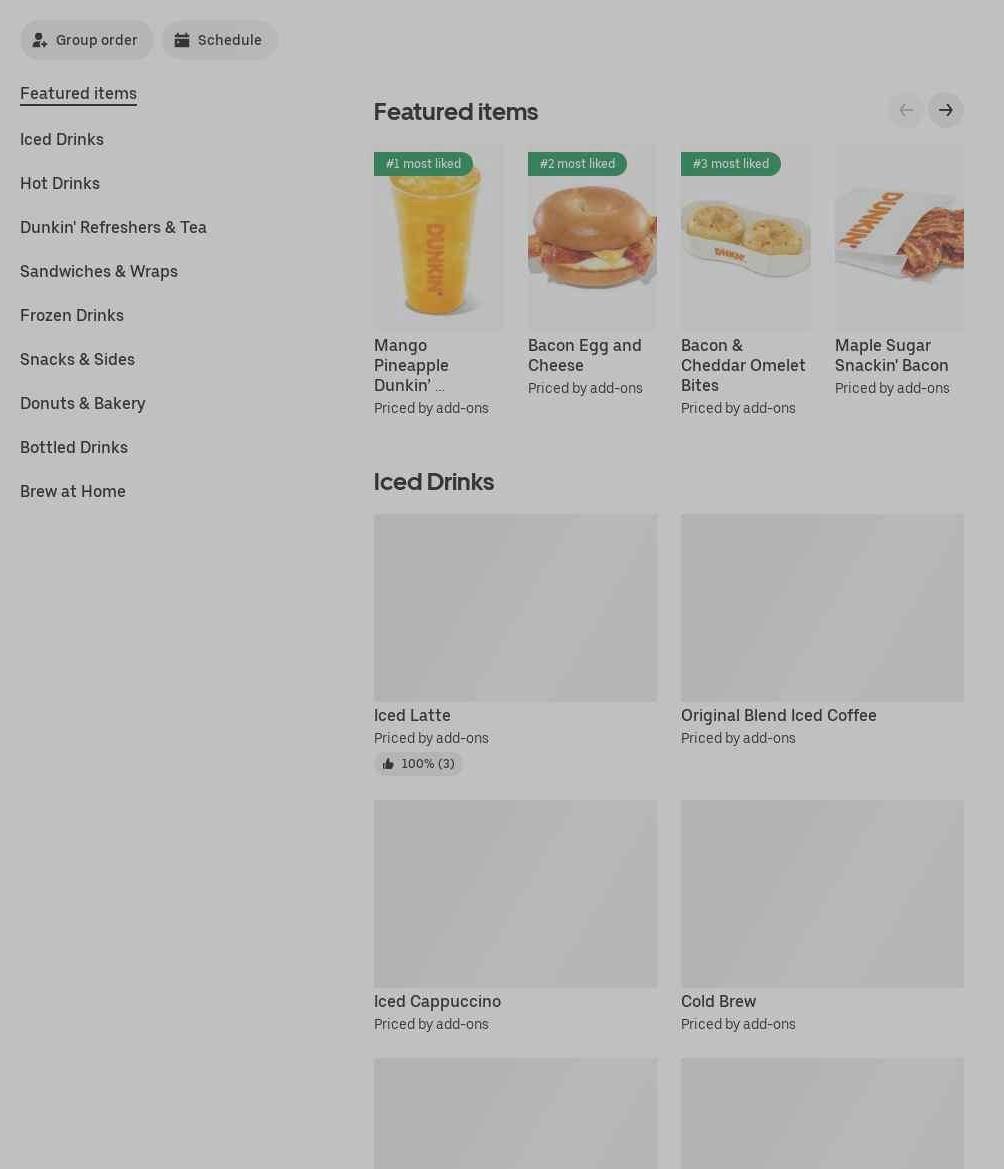Click the Schedule calendar icon
1004x1169 pixels.
point(182,40)
